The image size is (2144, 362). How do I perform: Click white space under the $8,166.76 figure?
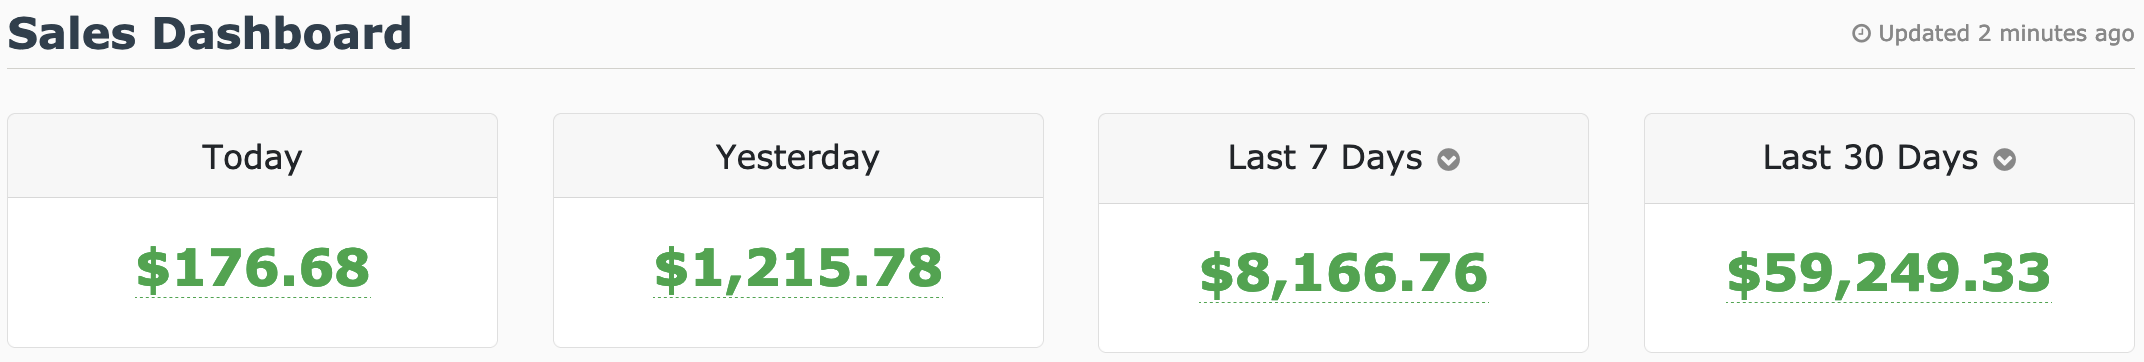tap(1343, 328)
